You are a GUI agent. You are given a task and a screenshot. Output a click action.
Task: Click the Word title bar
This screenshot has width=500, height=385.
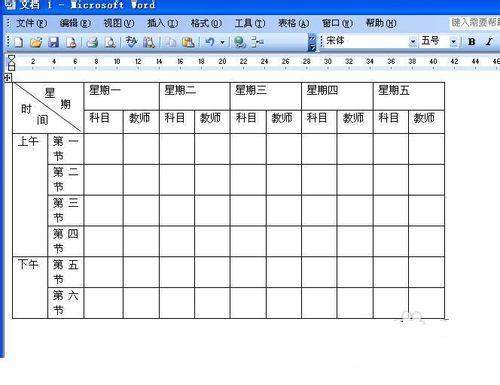pyautogui.click(x=250, y=6)
